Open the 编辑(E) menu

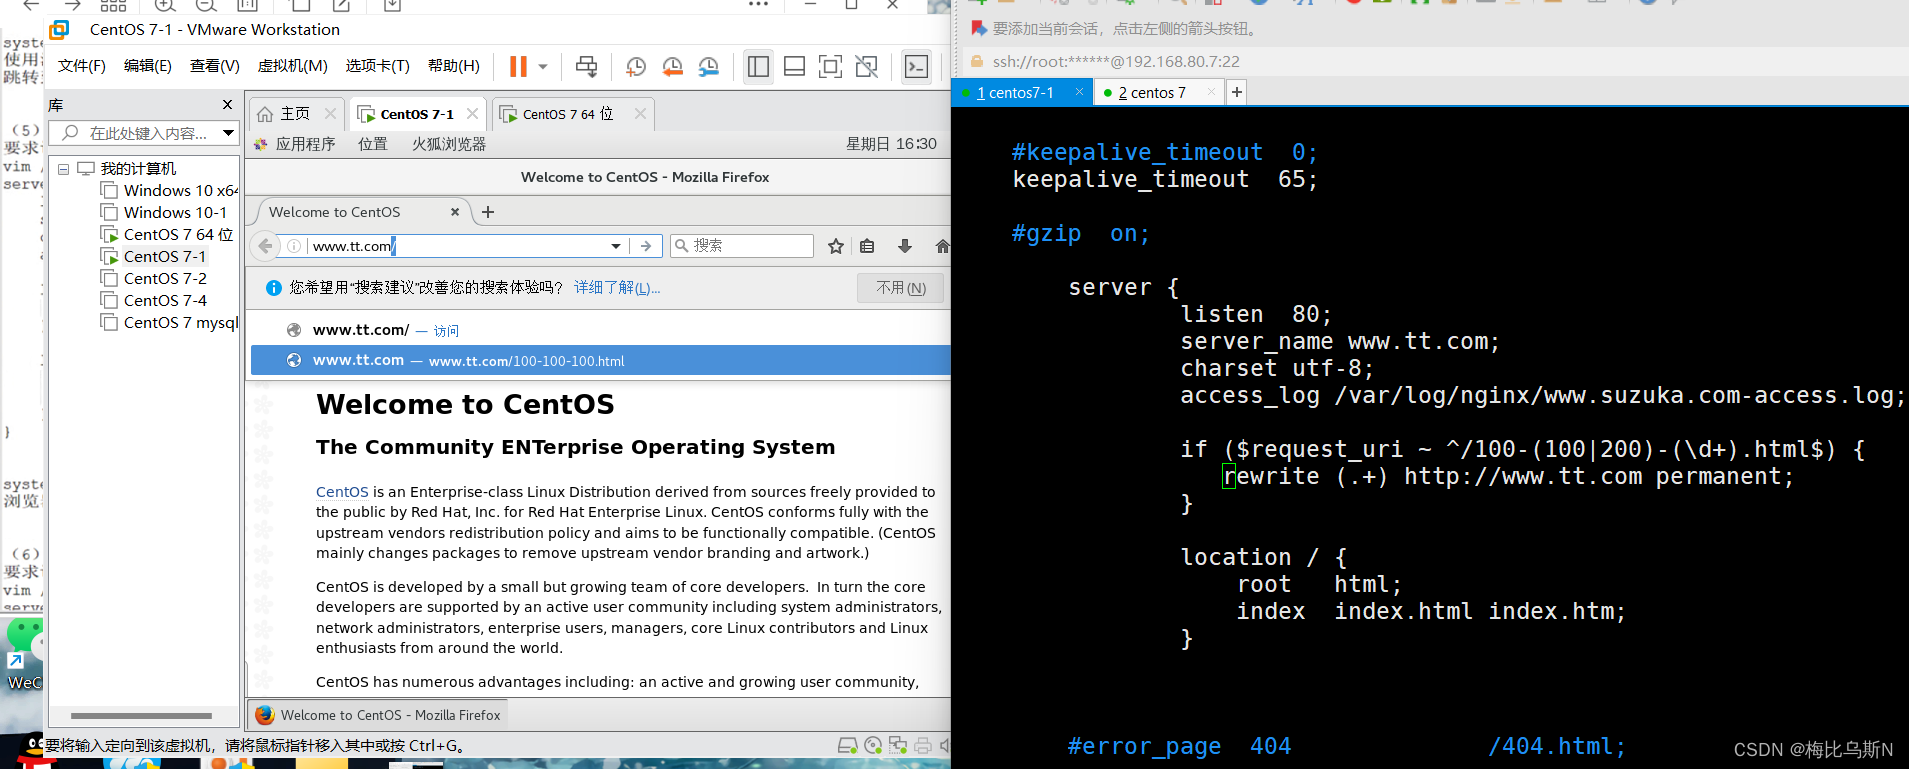point(148,66)
